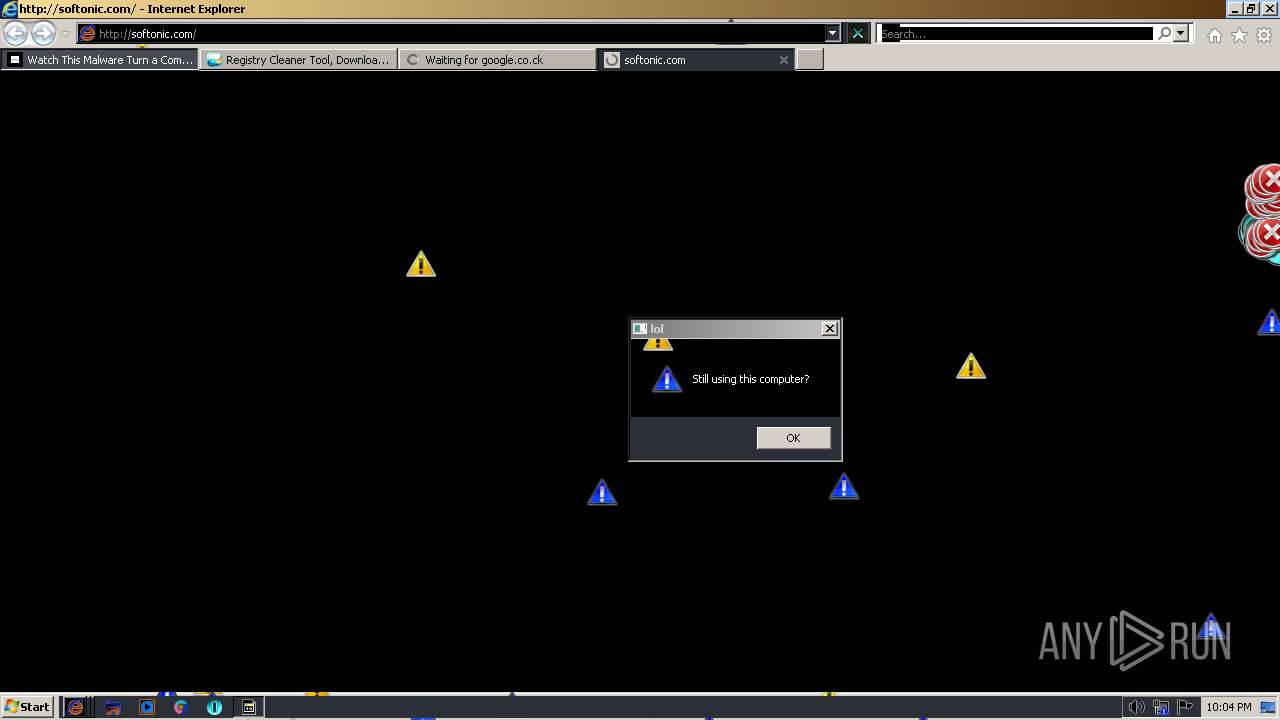This screenshot has width=1280, height=720.
Task: Click the blue warning icon below-right of dialog
Action: 844,486
